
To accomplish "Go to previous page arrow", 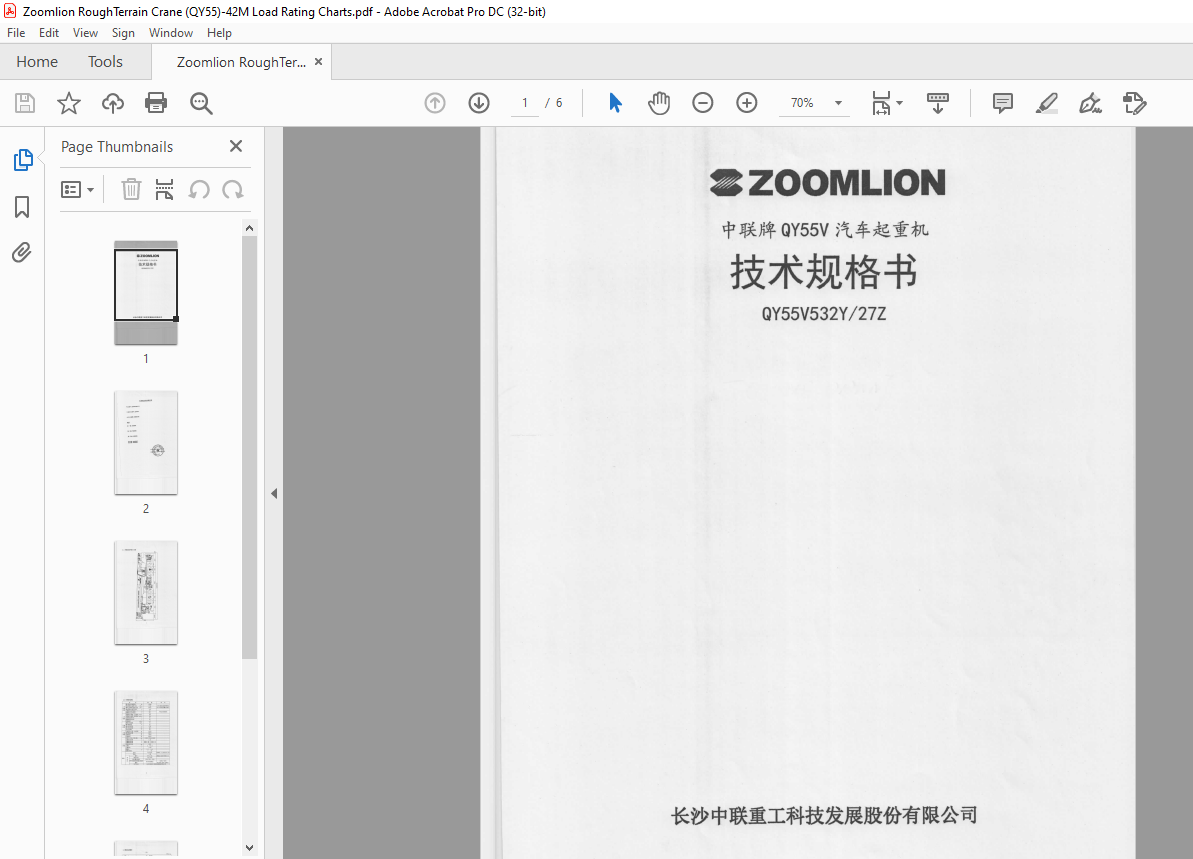I will [x=435, y=103].
